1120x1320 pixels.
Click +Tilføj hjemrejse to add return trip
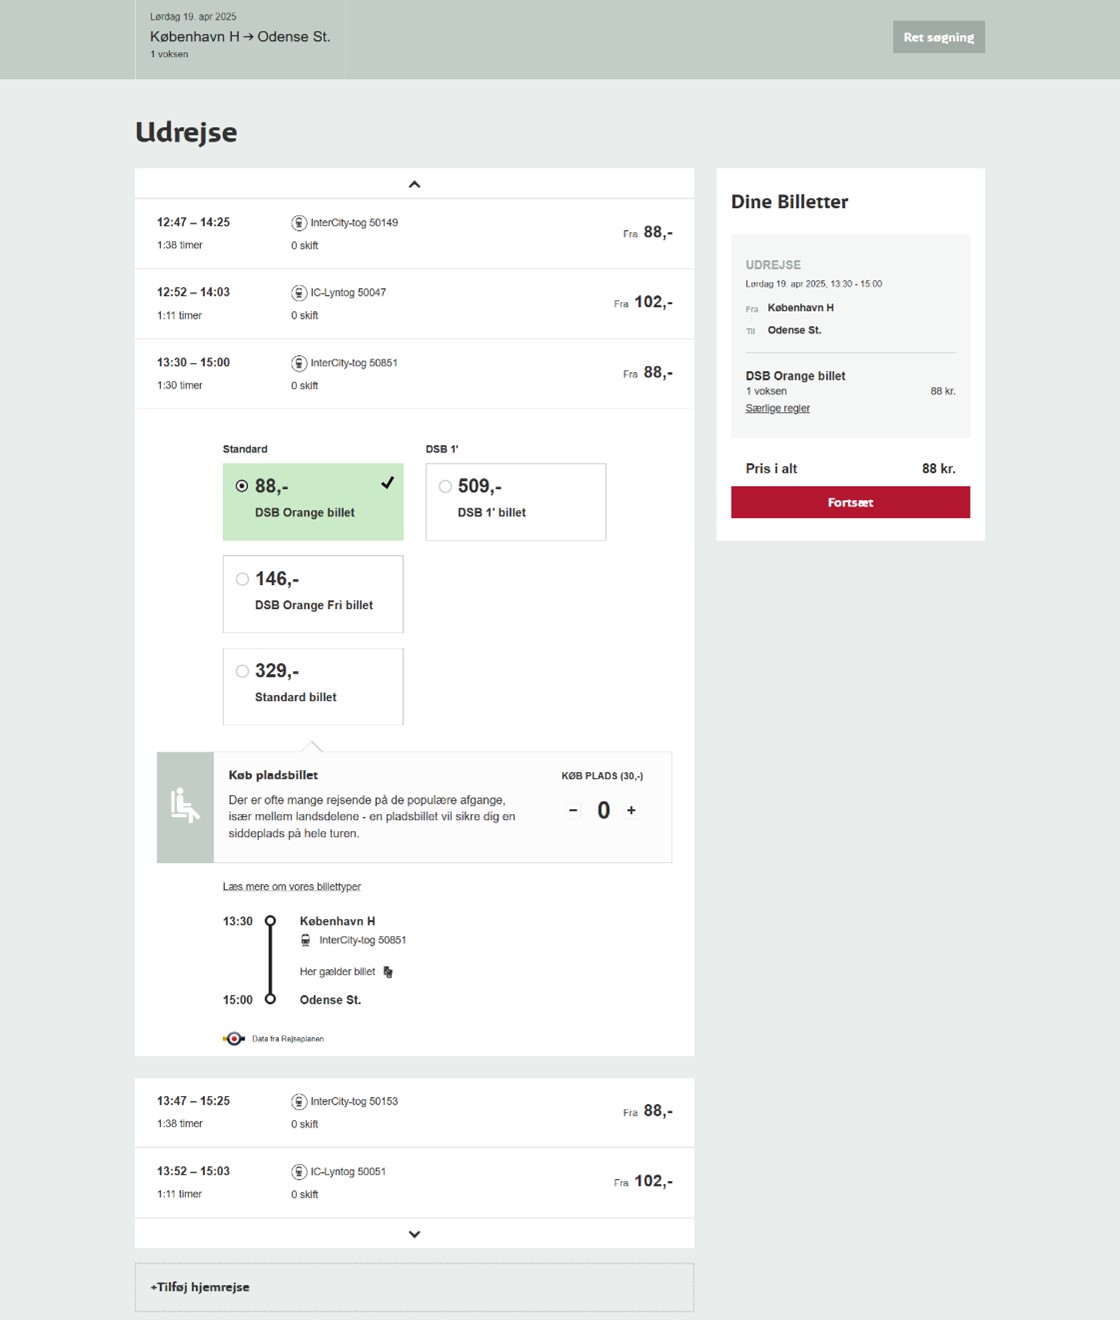pyautogui.click(x=414, y=1287)
